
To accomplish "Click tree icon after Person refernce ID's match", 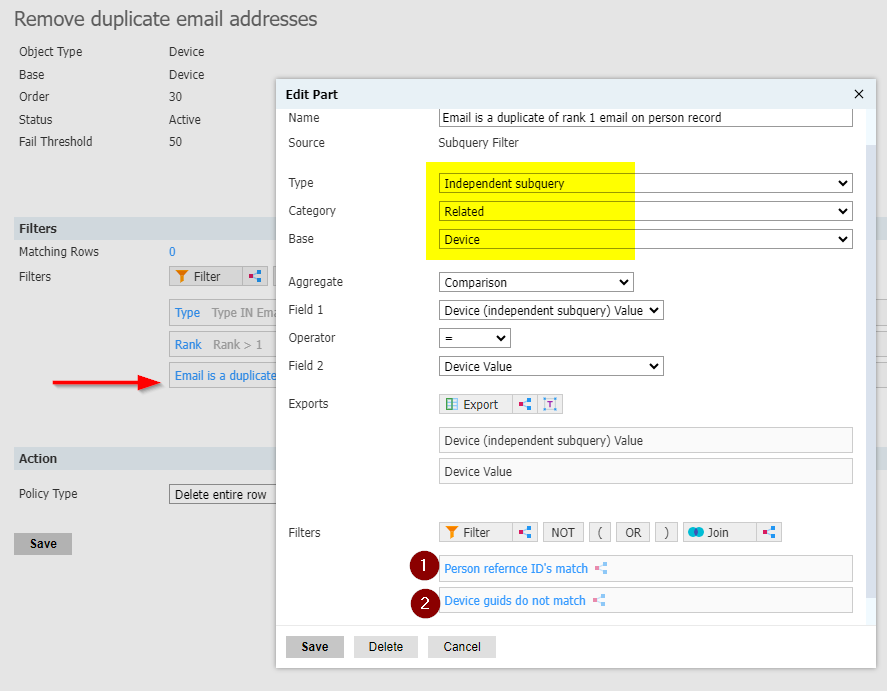I will click(x=601, y=568).
